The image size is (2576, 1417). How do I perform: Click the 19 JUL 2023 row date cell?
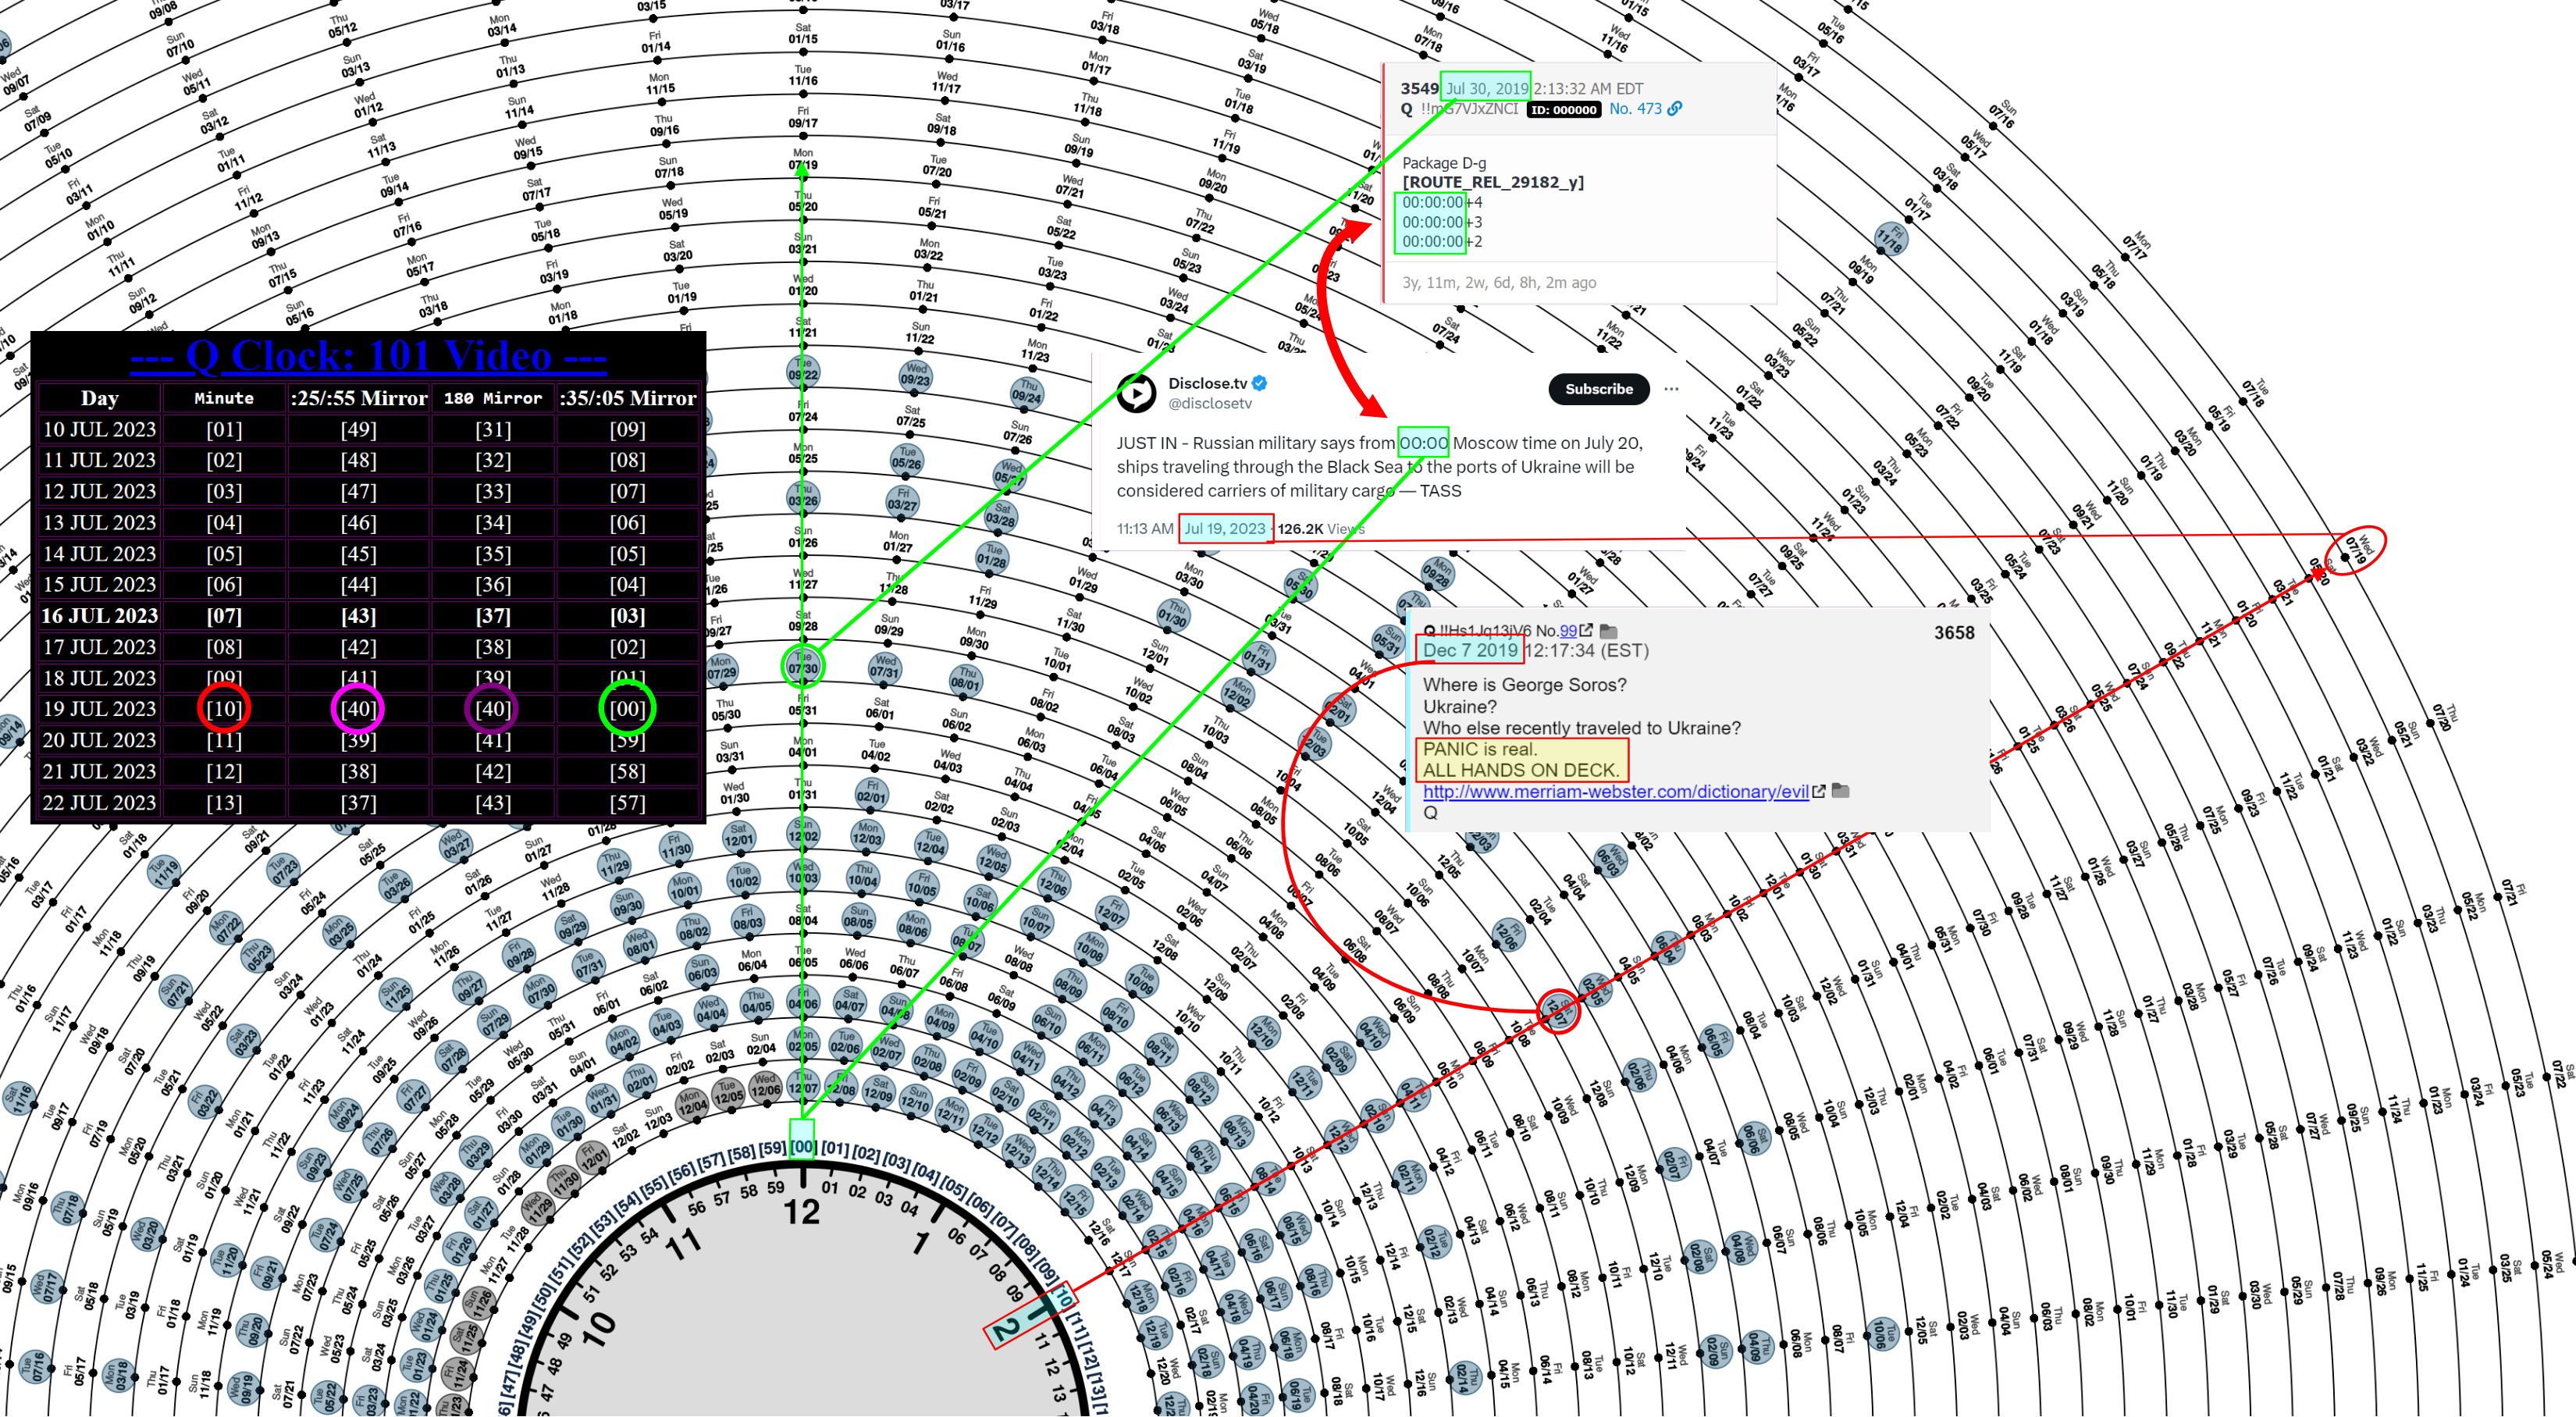point(100,709)
